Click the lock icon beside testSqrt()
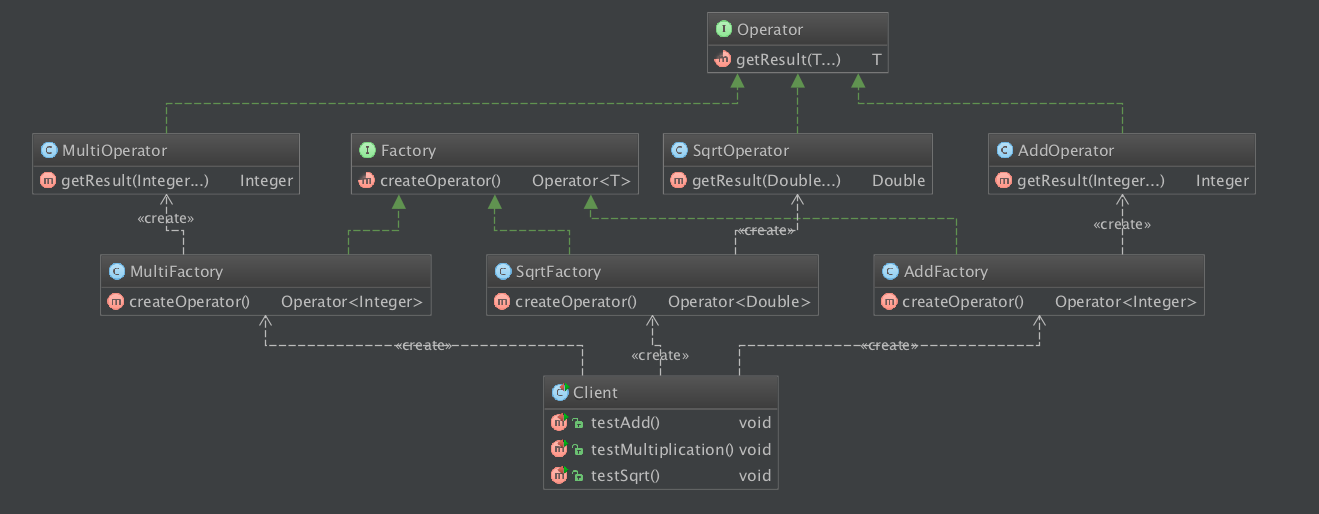The width and height of the screenshot is (1319, 514). 578,477
